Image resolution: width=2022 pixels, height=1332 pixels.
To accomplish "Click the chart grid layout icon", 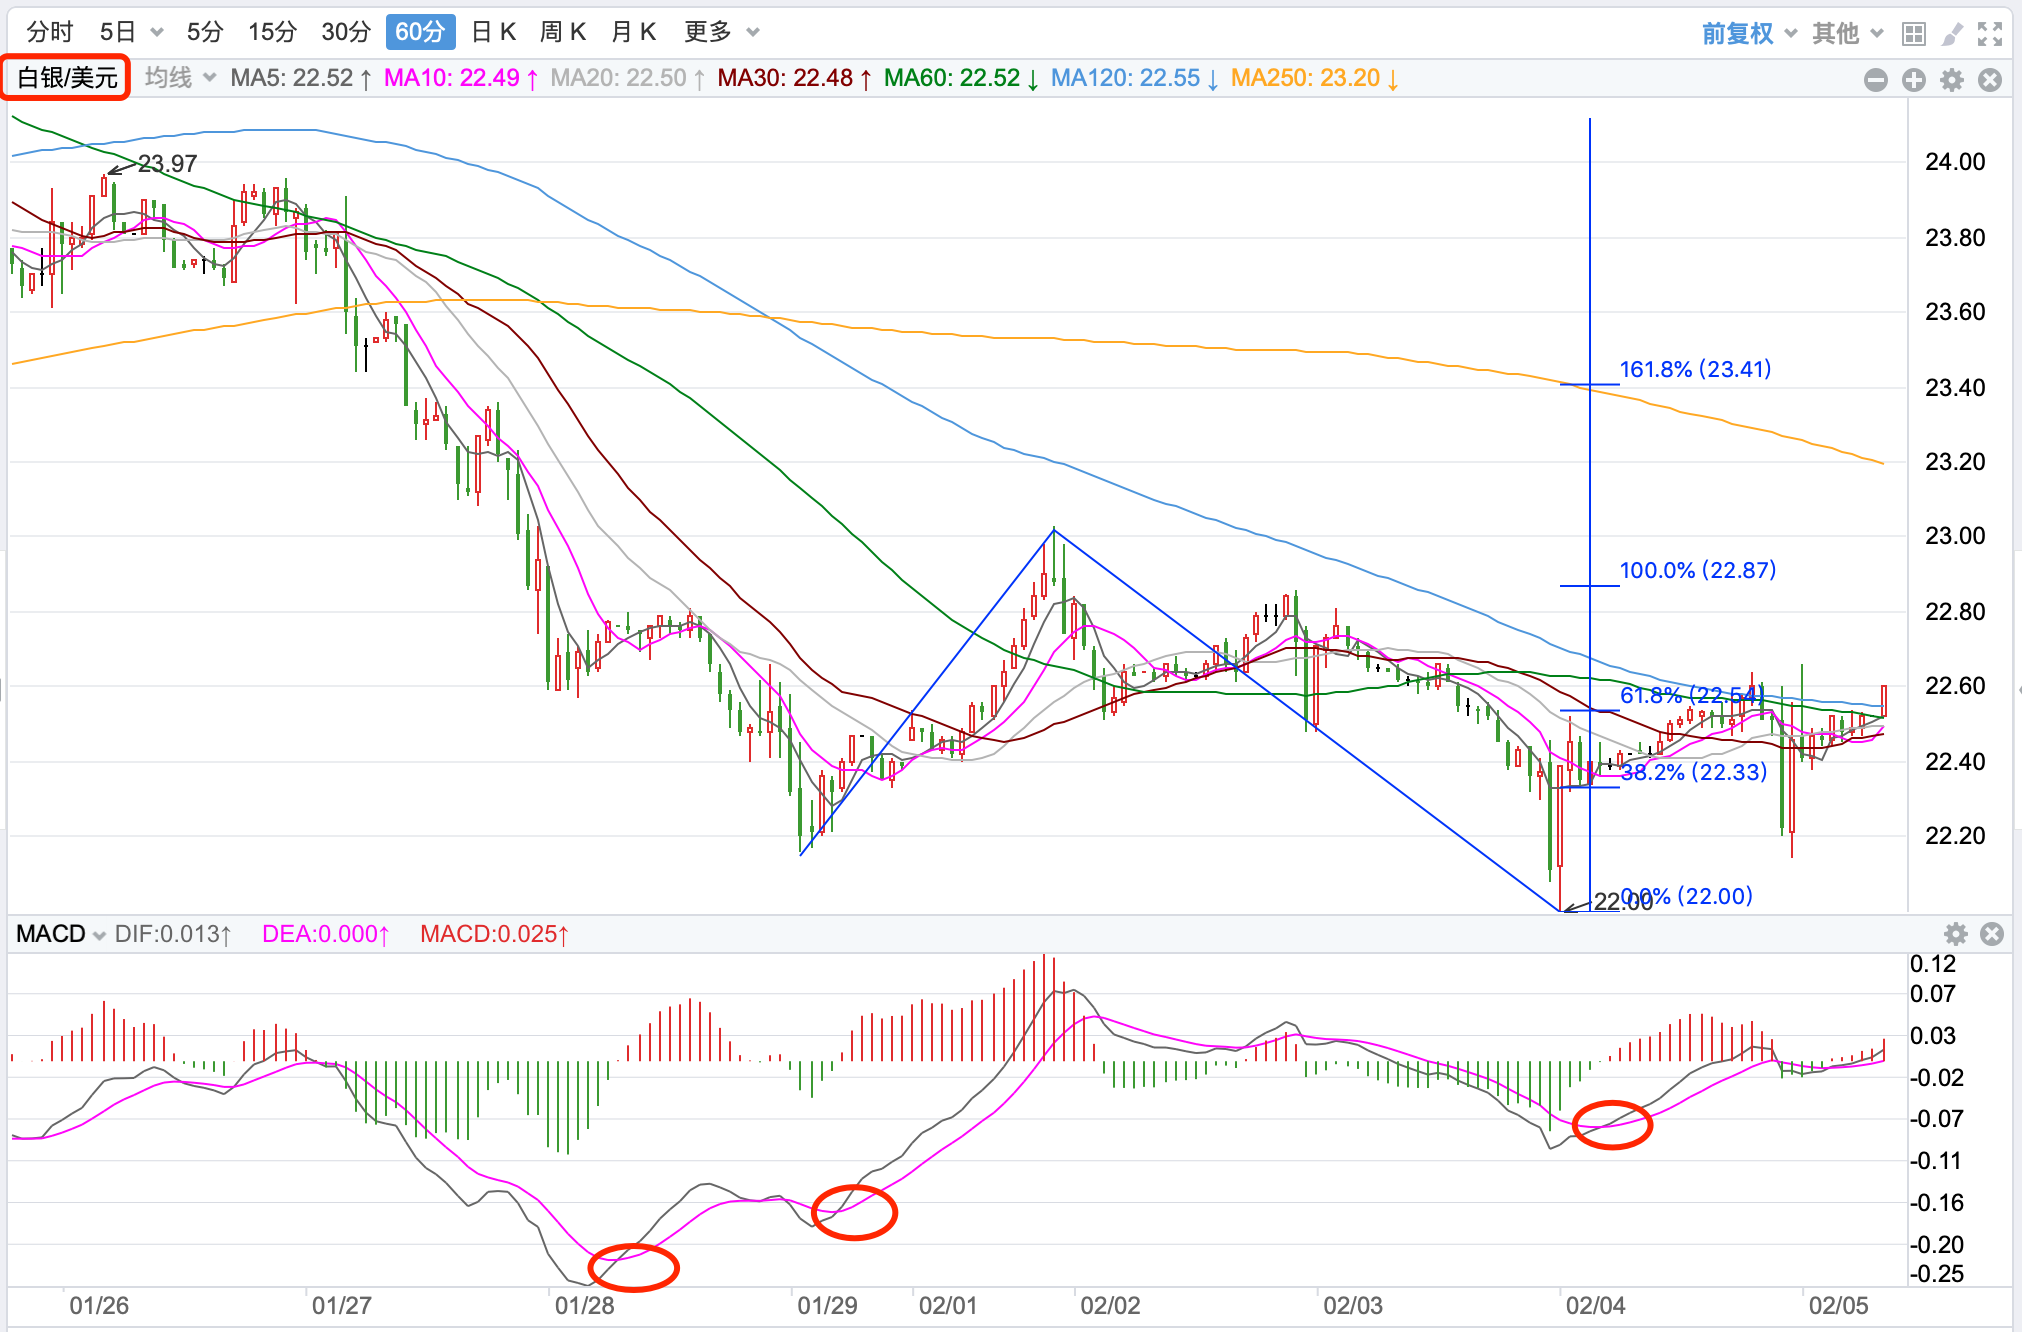I will tap(1914, 34).
